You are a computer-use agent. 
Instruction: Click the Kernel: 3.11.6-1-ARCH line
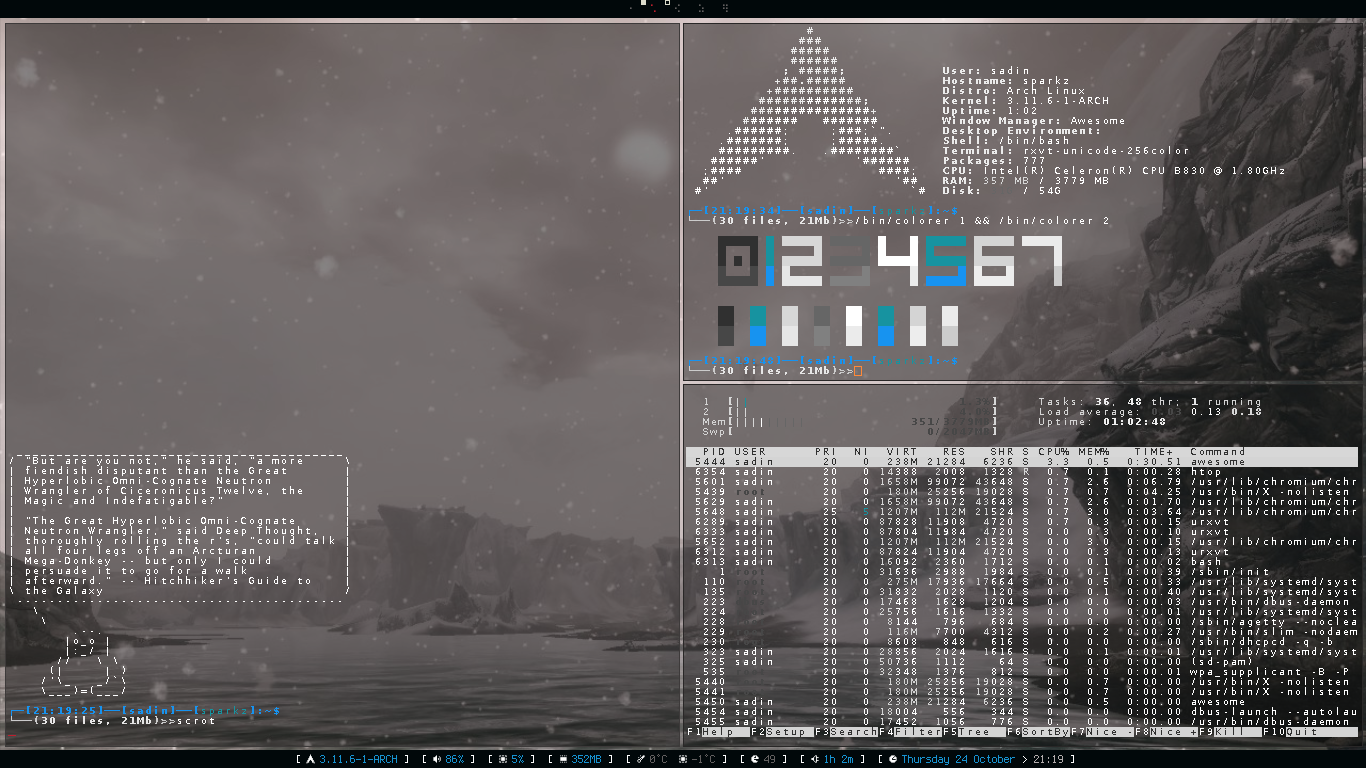(1026, 101)
